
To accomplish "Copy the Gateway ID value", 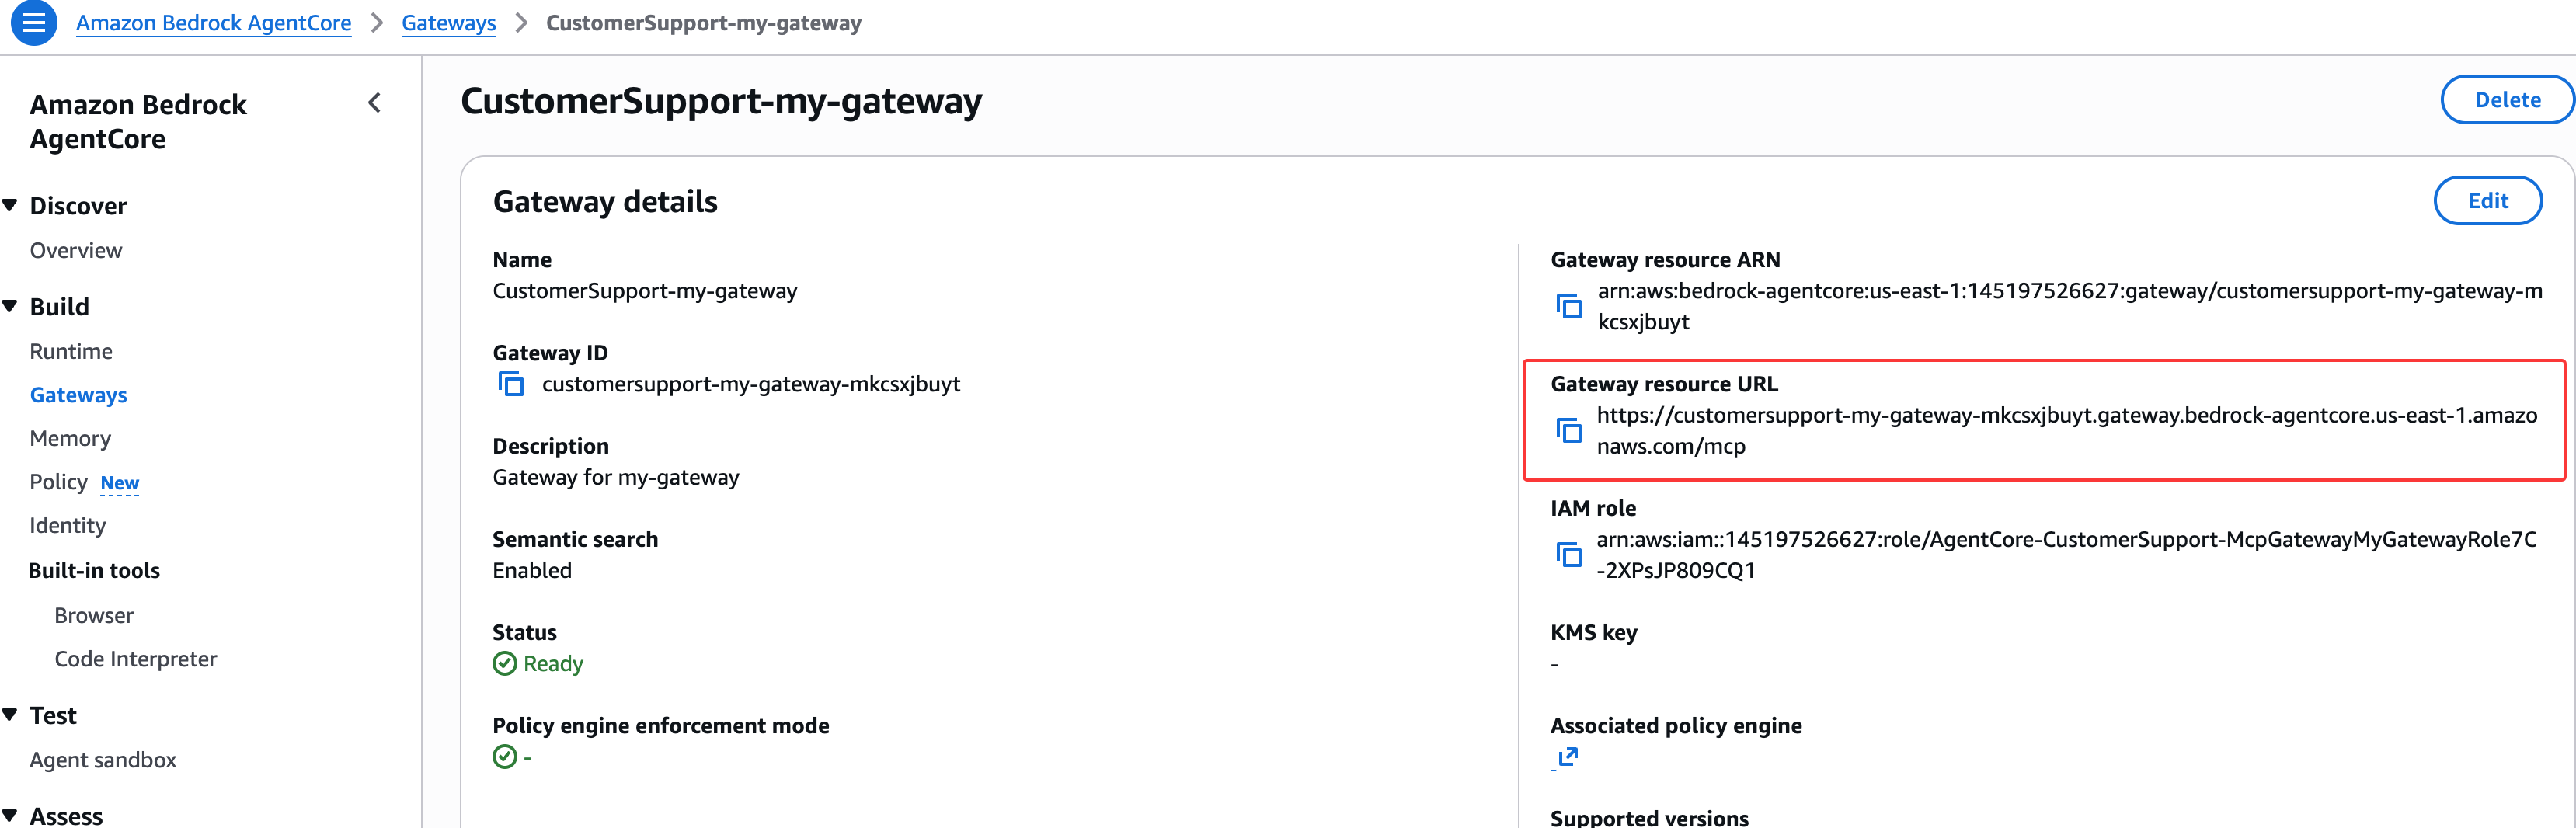I will (511, 385).
